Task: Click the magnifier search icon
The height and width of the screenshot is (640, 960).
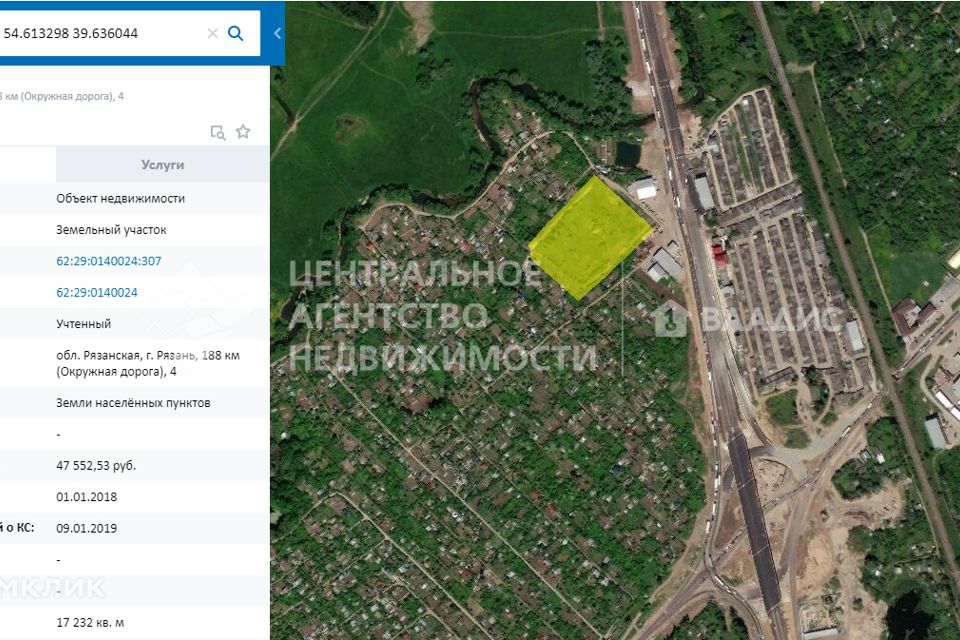Action: click(x=236, y=33)
